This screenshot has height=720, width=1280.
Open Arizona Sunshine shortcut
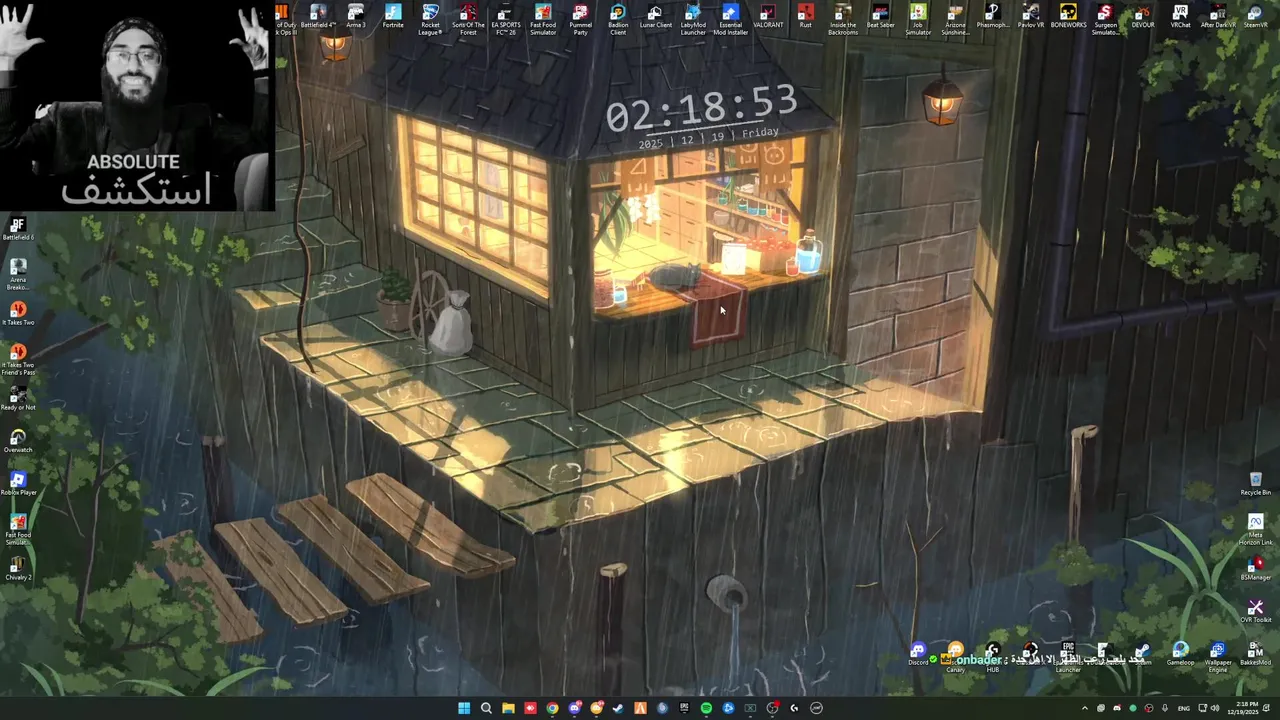pyautogui.click(x=955, y=19)
